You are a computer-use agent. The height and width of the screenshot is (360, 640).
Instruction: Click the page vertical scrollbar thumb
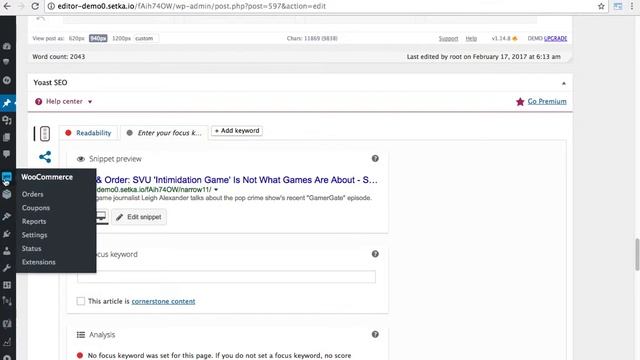click(x=637, y=255)
